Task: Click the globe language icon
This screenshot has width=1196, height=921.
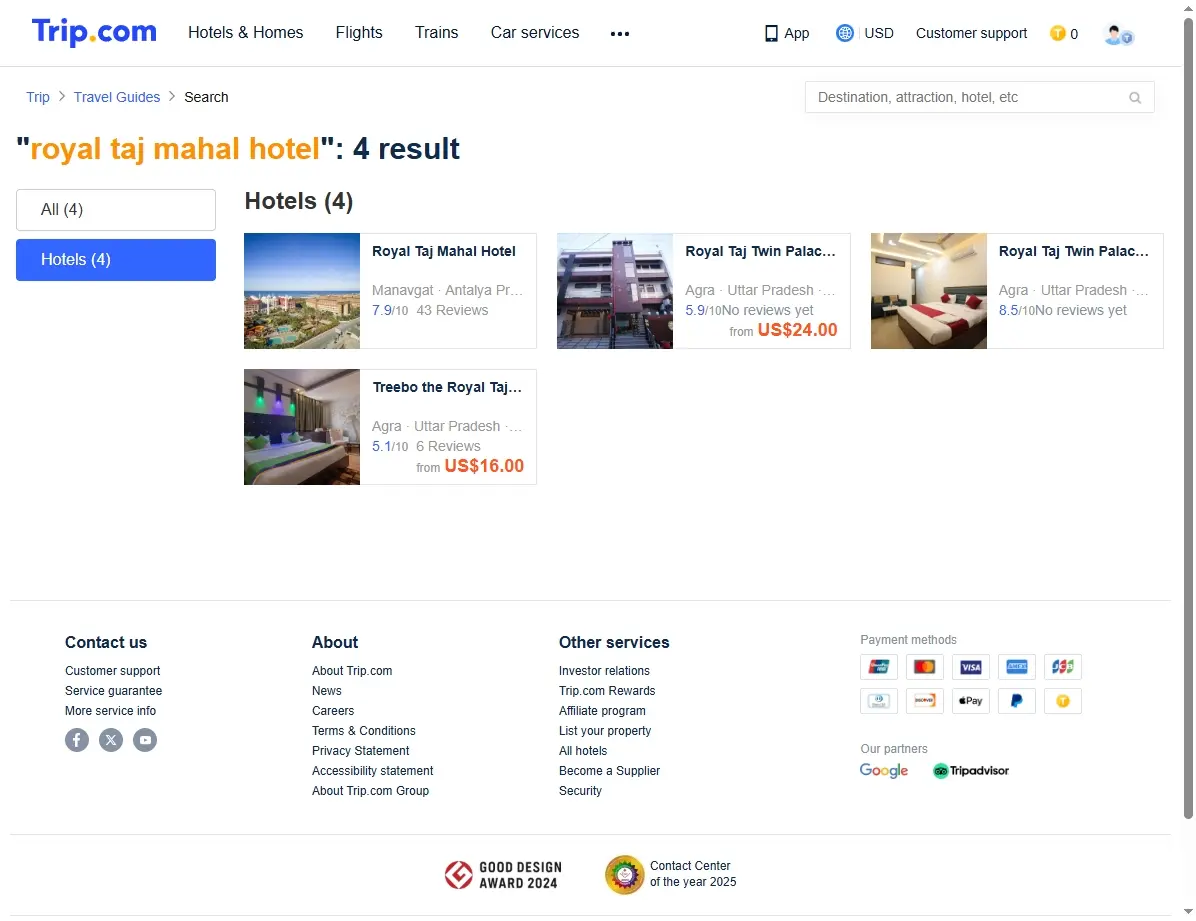Action: (844, 34)
